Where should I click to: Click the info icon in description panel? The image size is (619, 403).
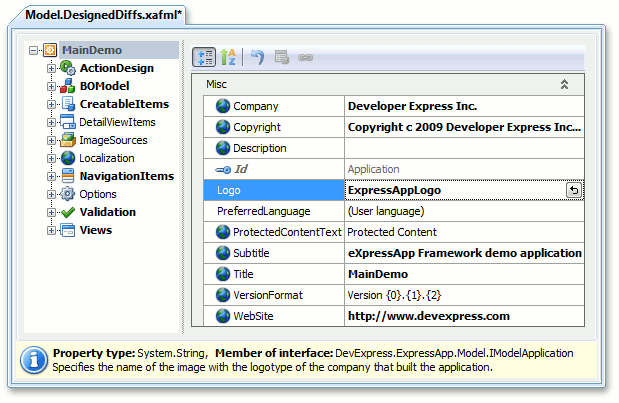[x=33, y=359]
